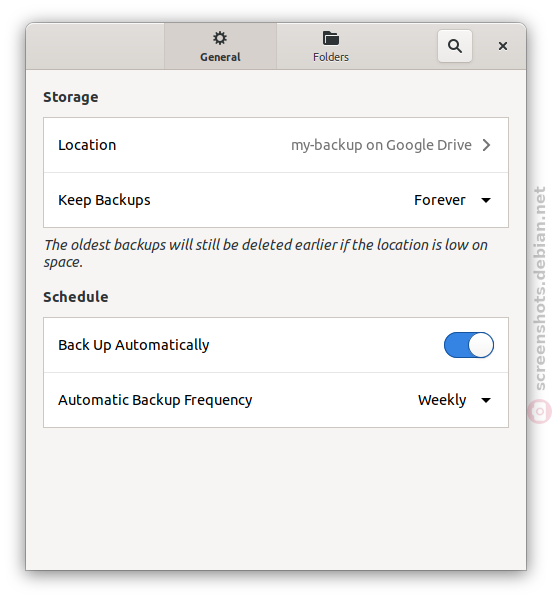Click the gear icon on the General tab
Screen dimensions: 552x599
tap(220, 38)
